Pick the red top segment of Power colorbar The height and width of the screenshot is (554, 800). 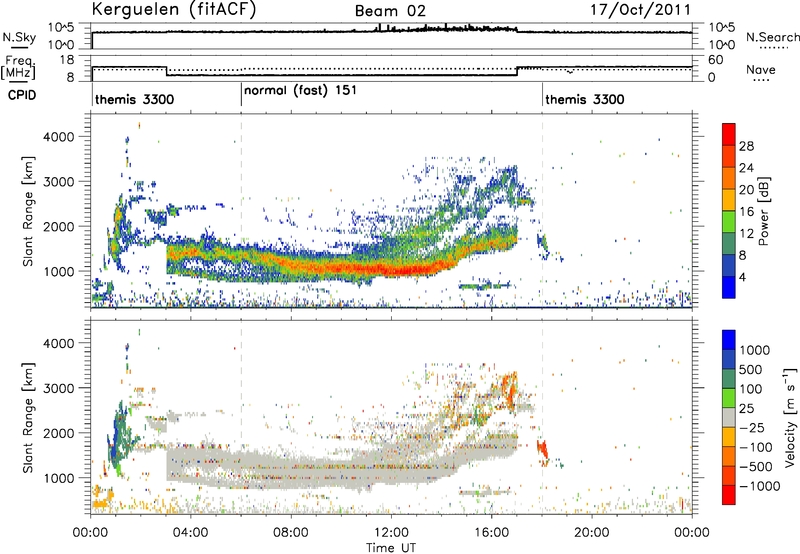click(x=729, y=134)
